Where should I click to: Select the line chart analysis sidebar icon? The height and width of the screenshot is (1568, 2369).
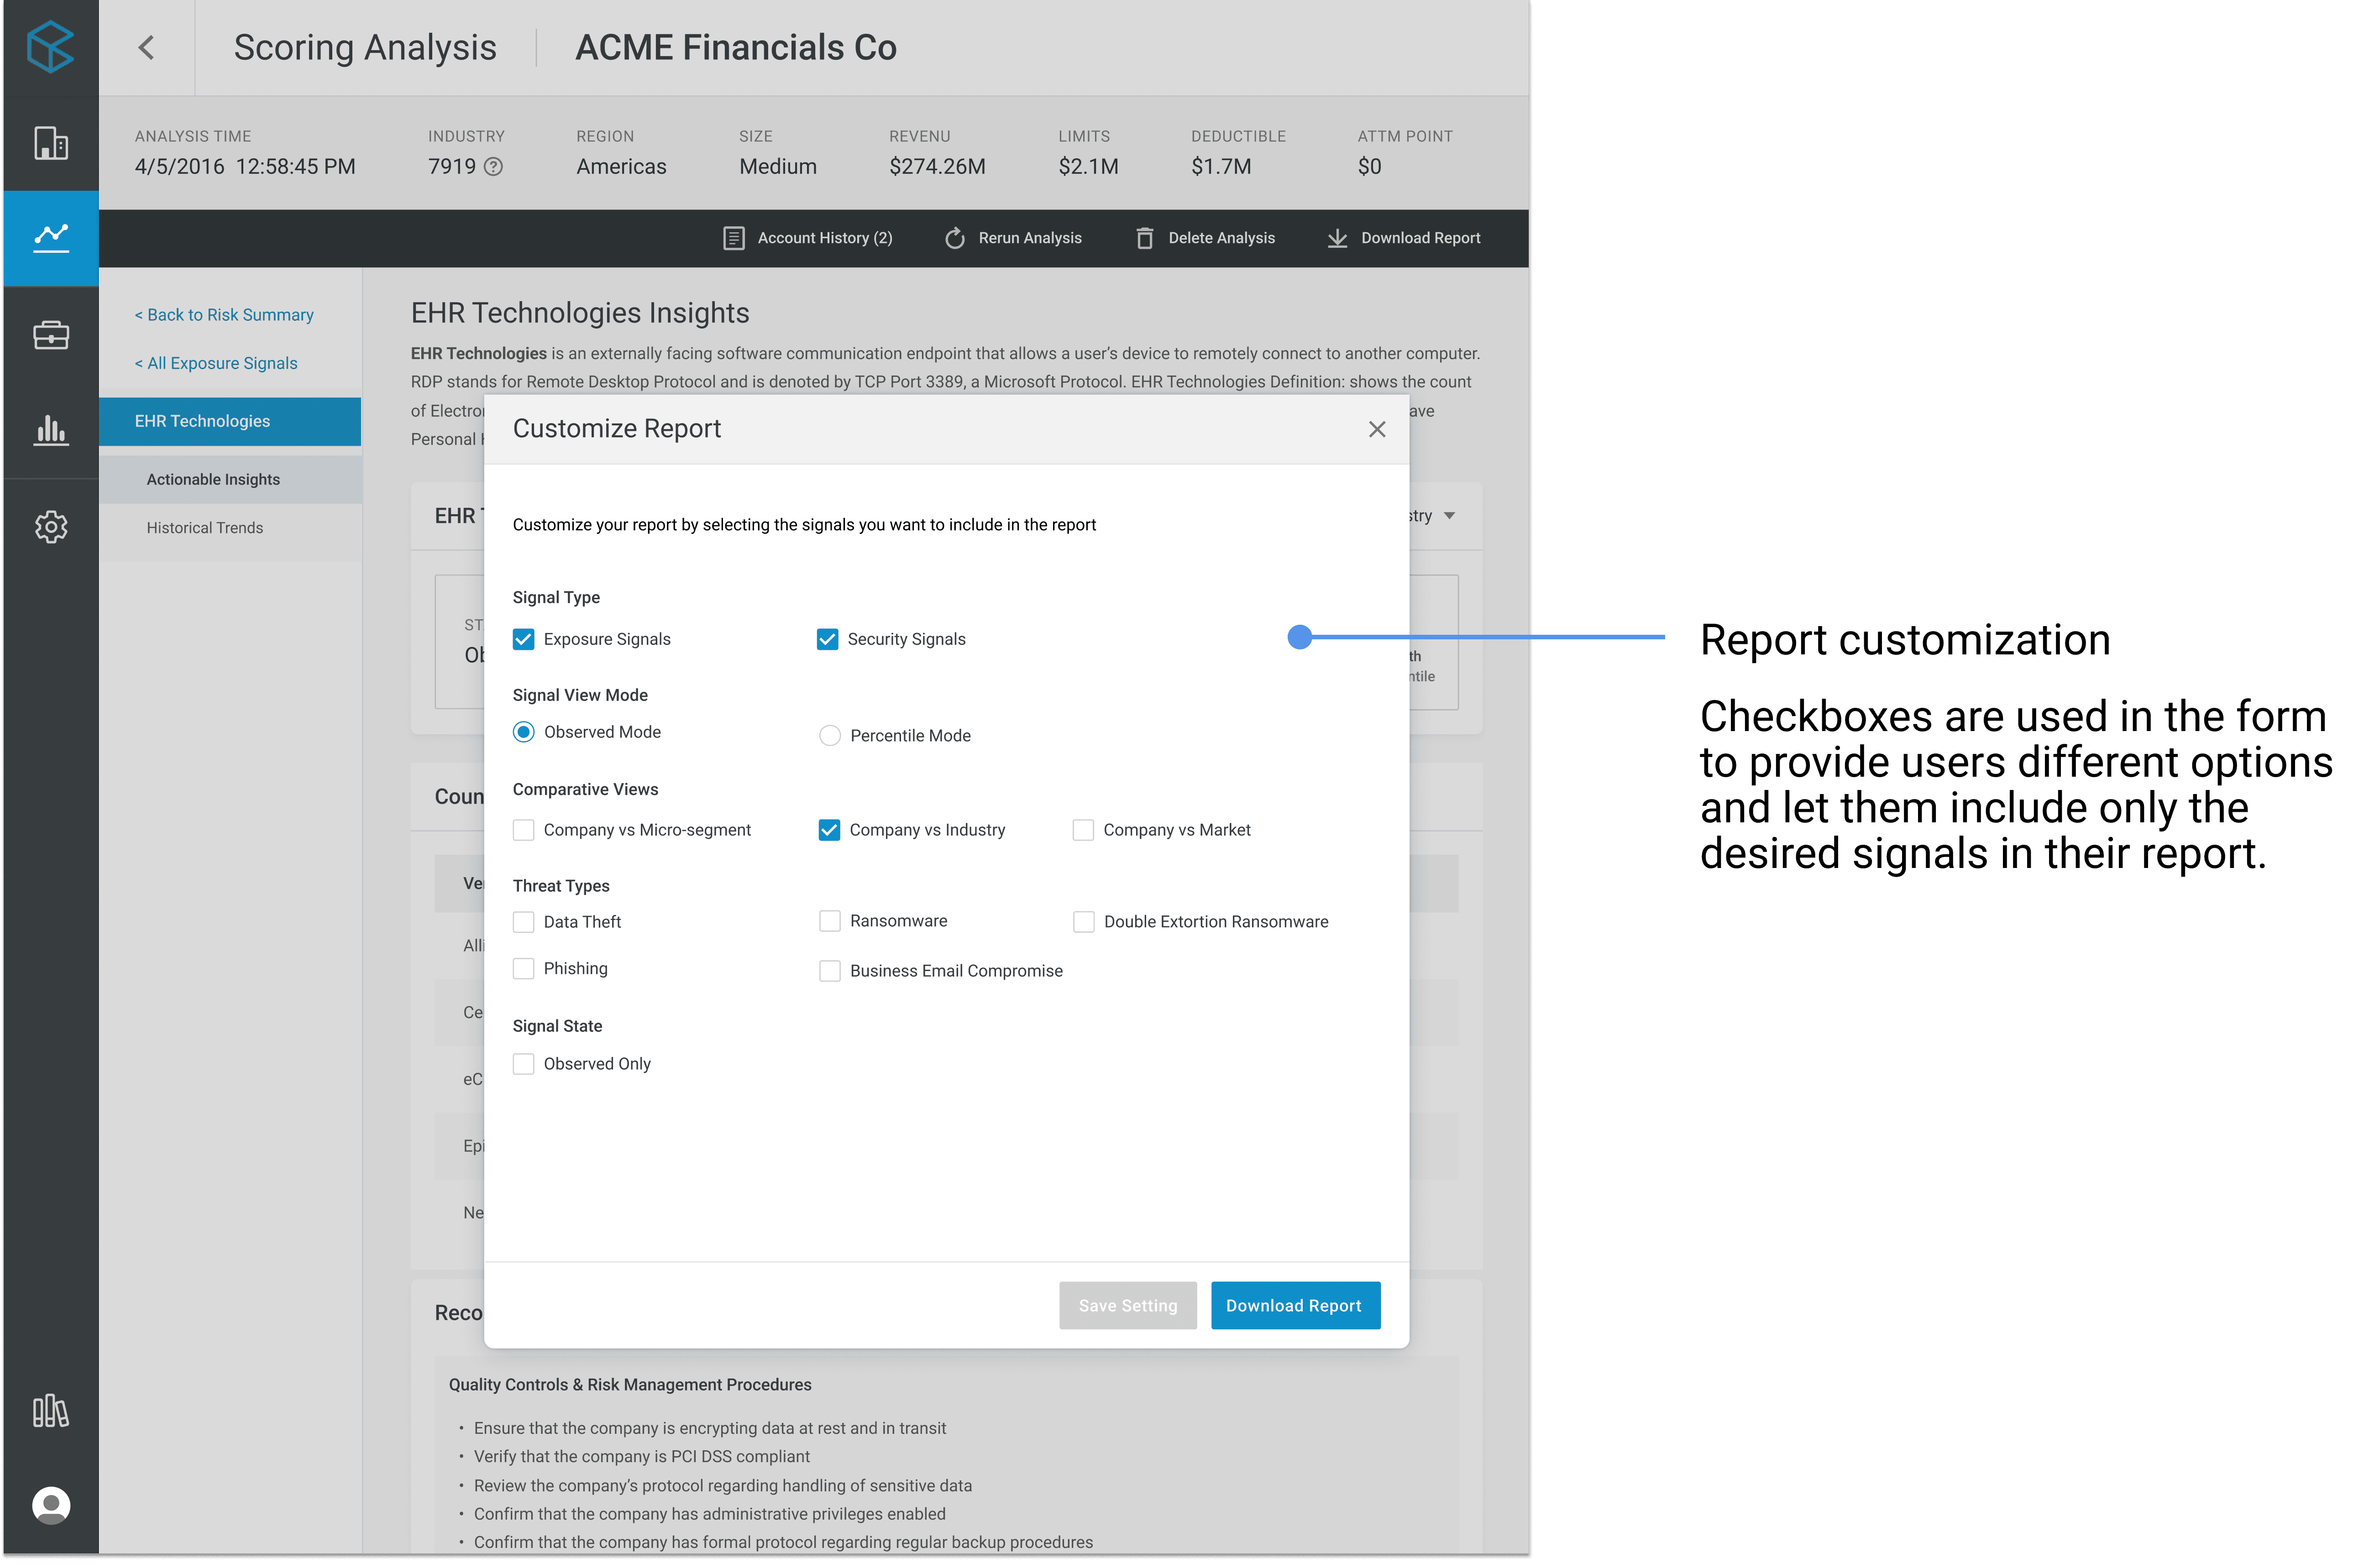click(x=51, y=238)
